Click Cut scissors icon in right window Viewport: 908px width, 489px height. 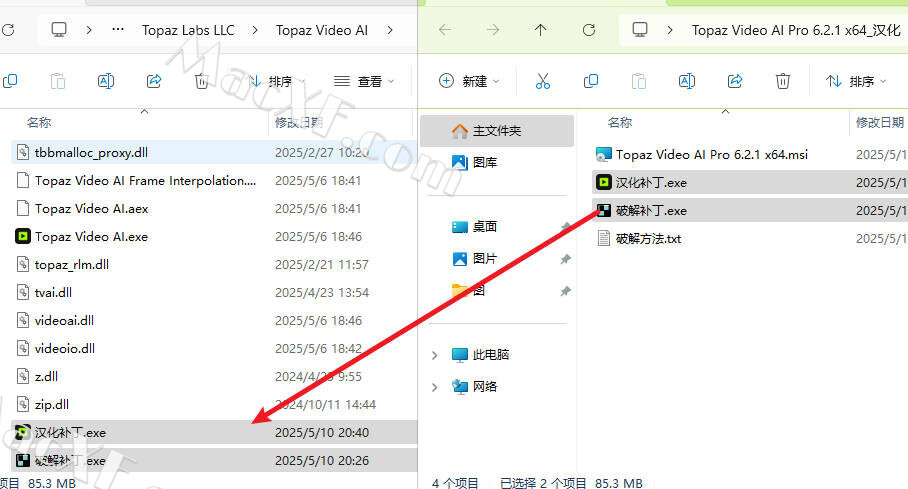543,81
